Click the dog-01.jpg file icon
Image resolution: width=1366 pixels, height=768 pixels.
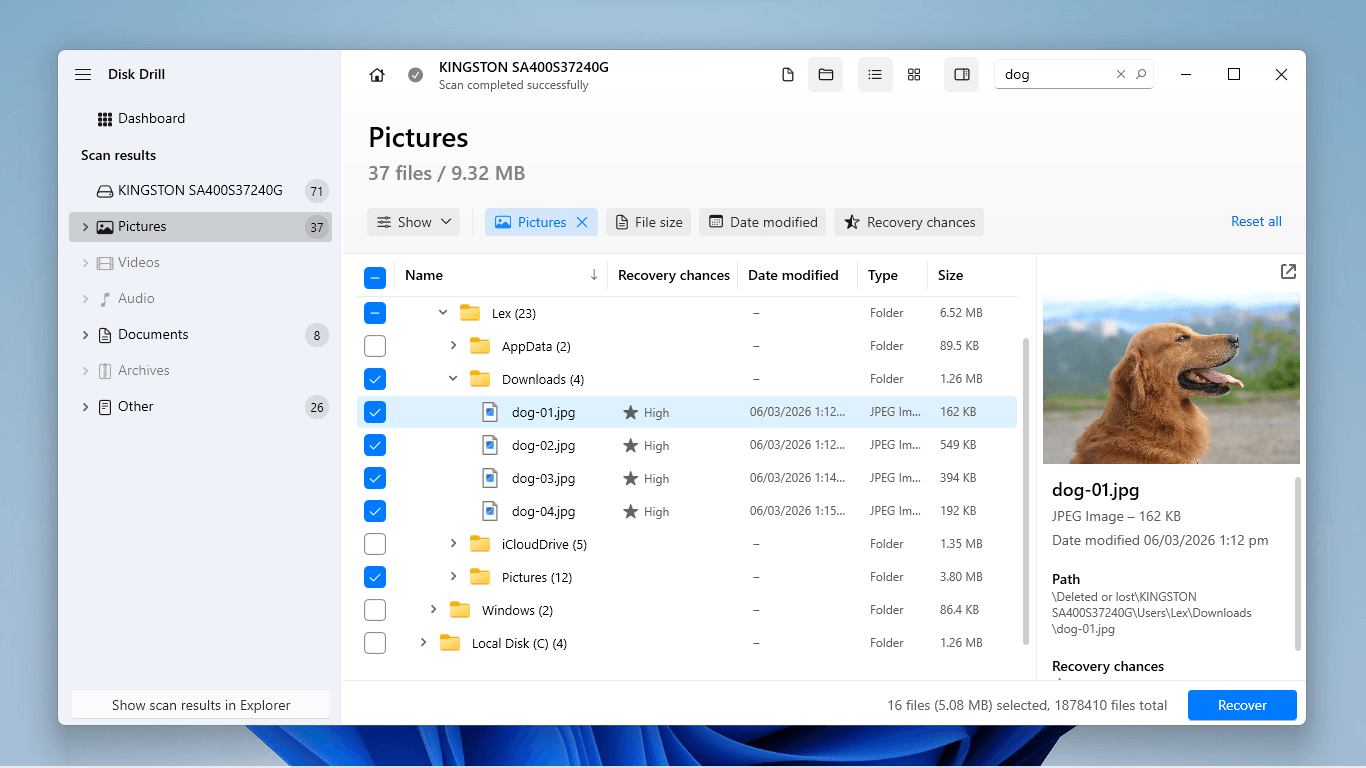click(490, 412)
